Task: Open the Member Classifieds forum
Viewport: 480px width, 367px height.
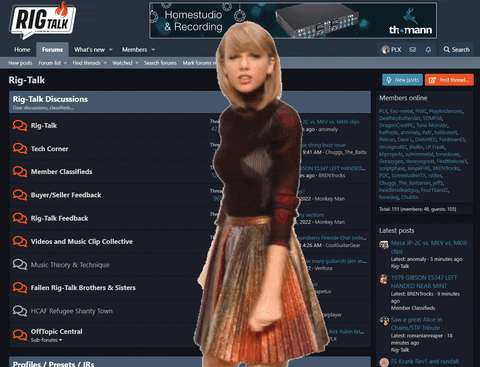Action: [x=61, y=172]
